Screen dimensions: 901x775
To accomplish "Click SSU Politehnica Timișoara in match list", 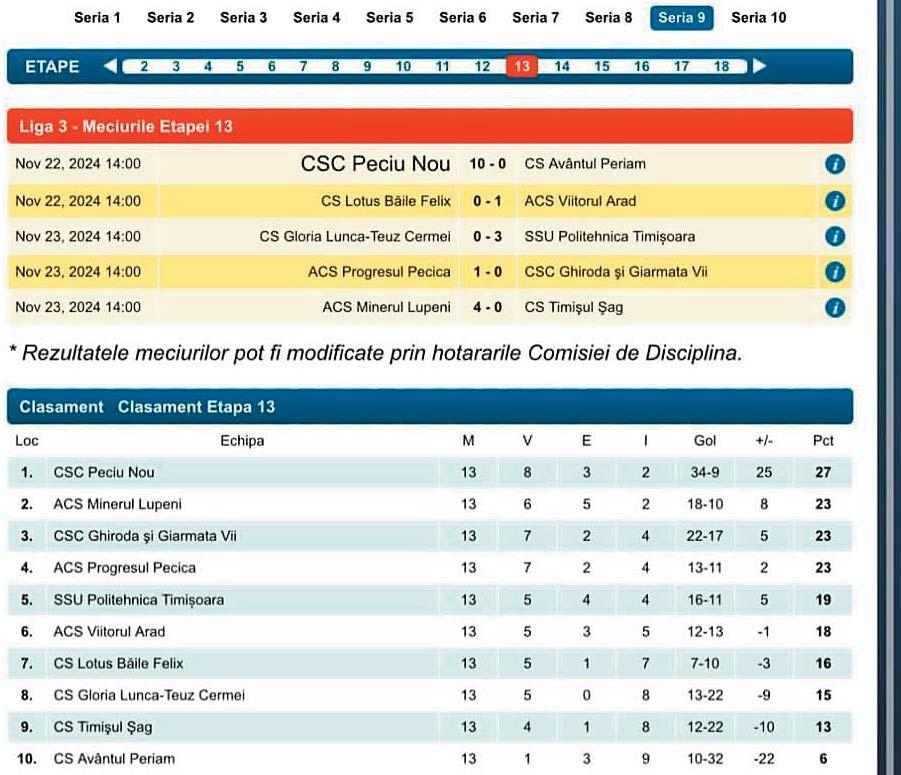I will [x=610, y=236].
